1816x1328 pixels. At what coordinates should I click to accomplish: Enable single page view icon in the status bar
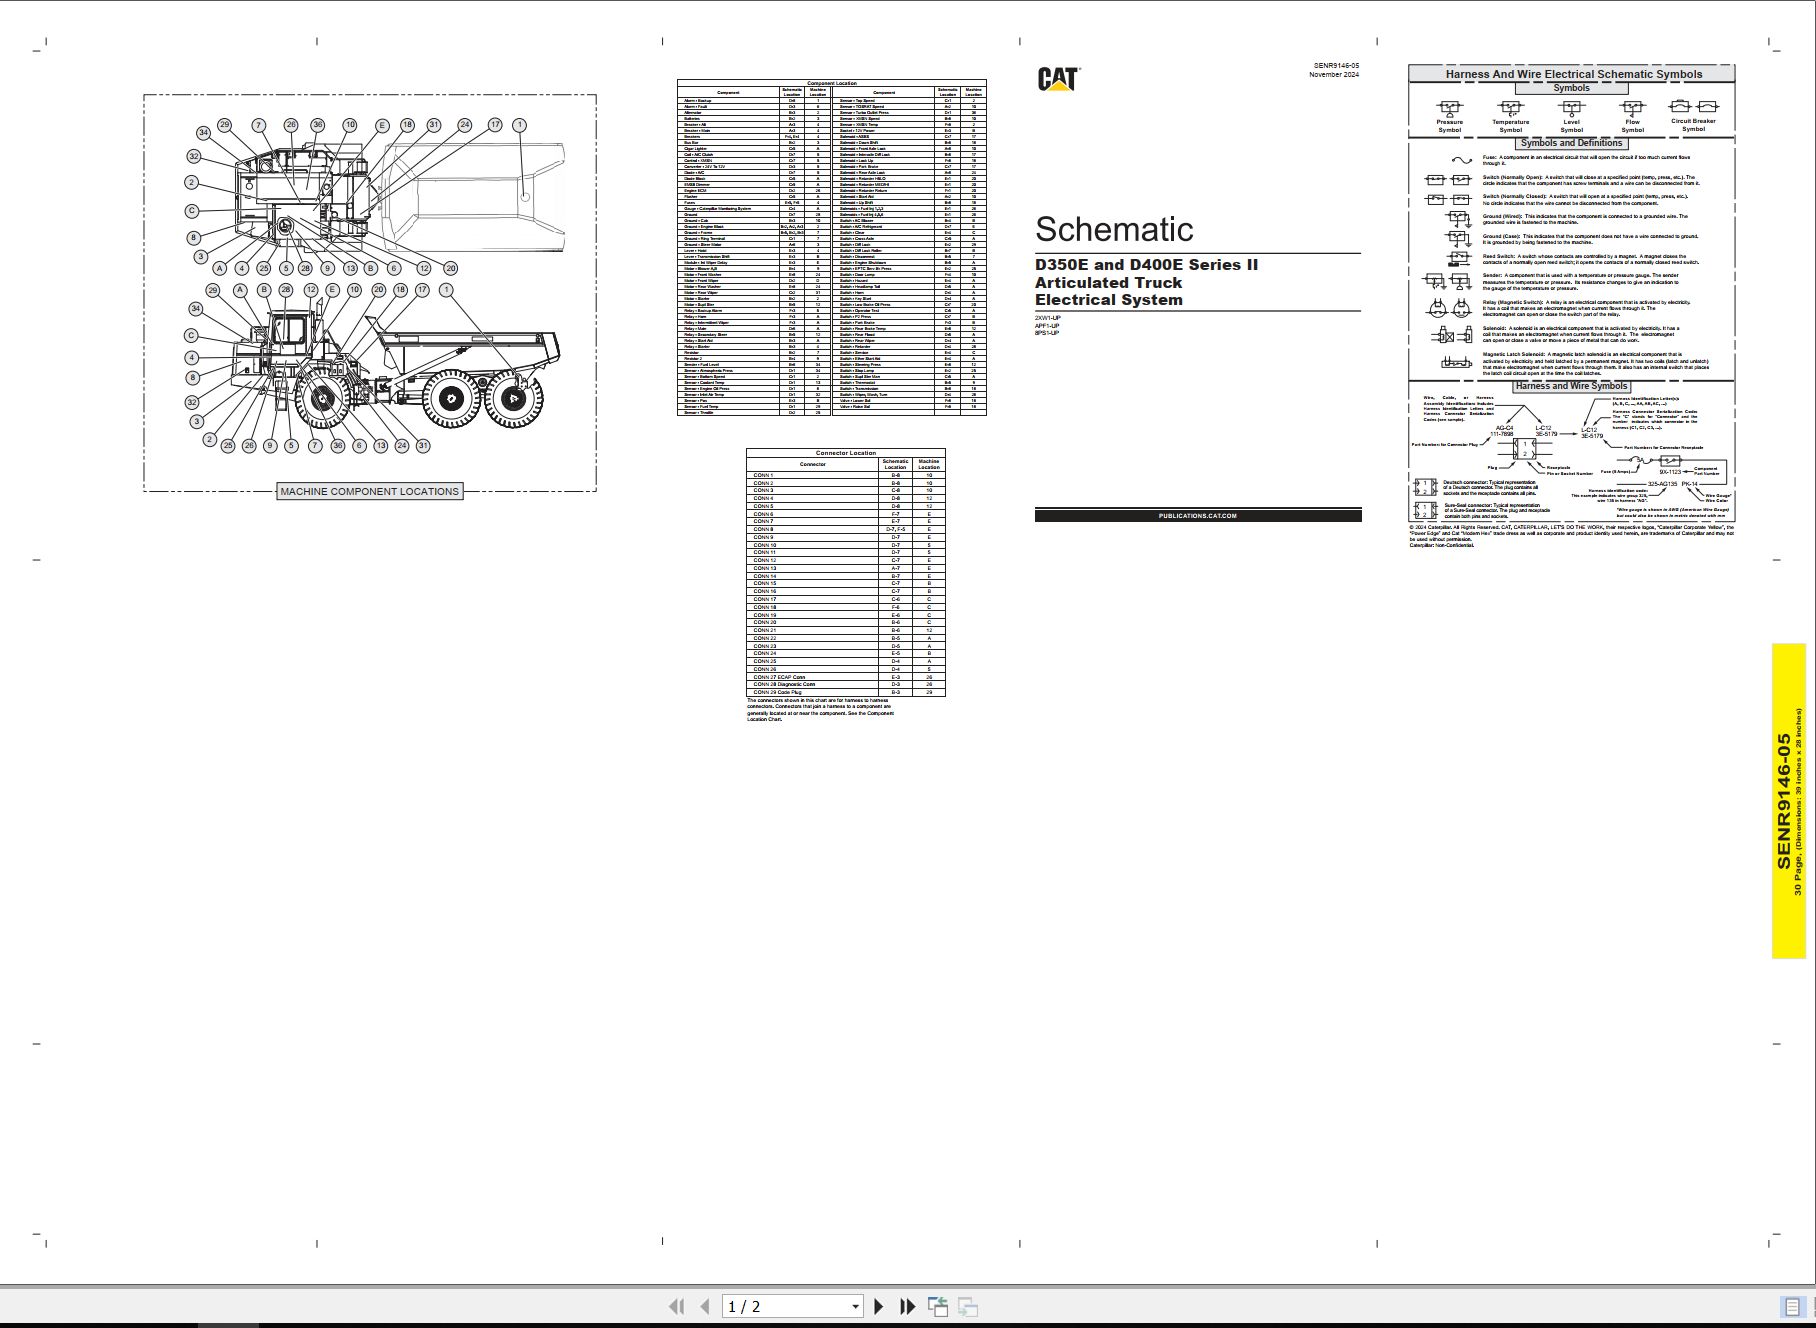[x=1791, y=1307]
